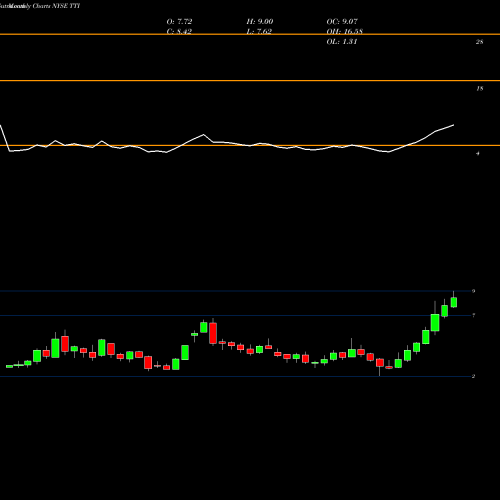The width and height of the screenshot is (500, 500).
Task: Click the 18 axis label
Action: pyautogui.click(x=479, y=88)
